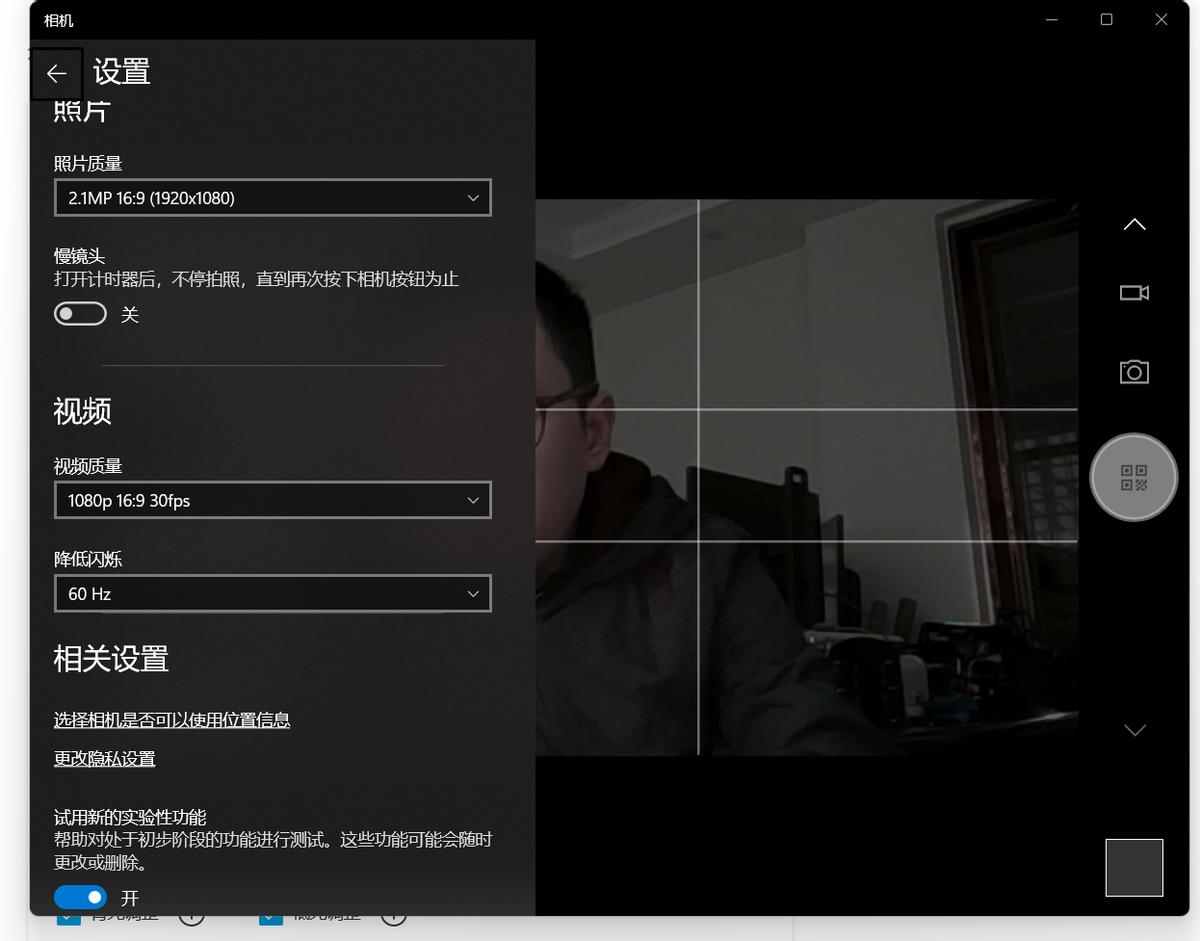The width and height of the screenshot is (1200, 941).
Task: Click the 视频质量 label
Action: pyautogui.click(x=88, y=466)
